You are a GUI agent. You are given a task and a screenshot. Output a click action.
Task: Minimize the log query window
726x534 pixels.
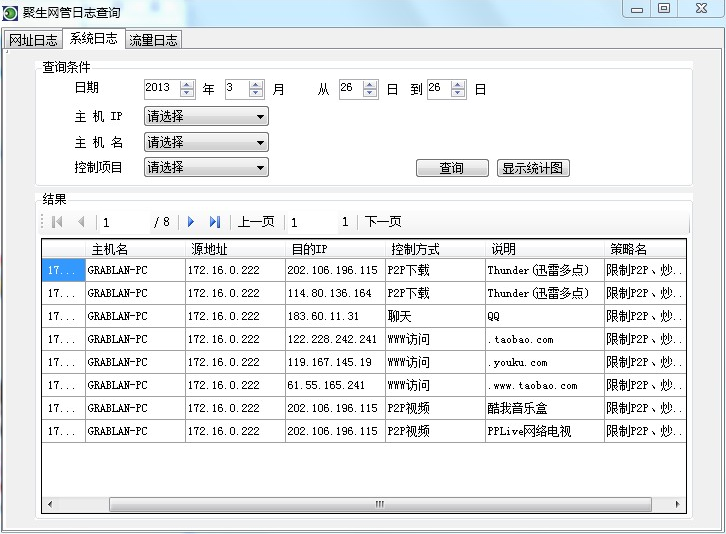pyautogui.click(x=637, y=9)
